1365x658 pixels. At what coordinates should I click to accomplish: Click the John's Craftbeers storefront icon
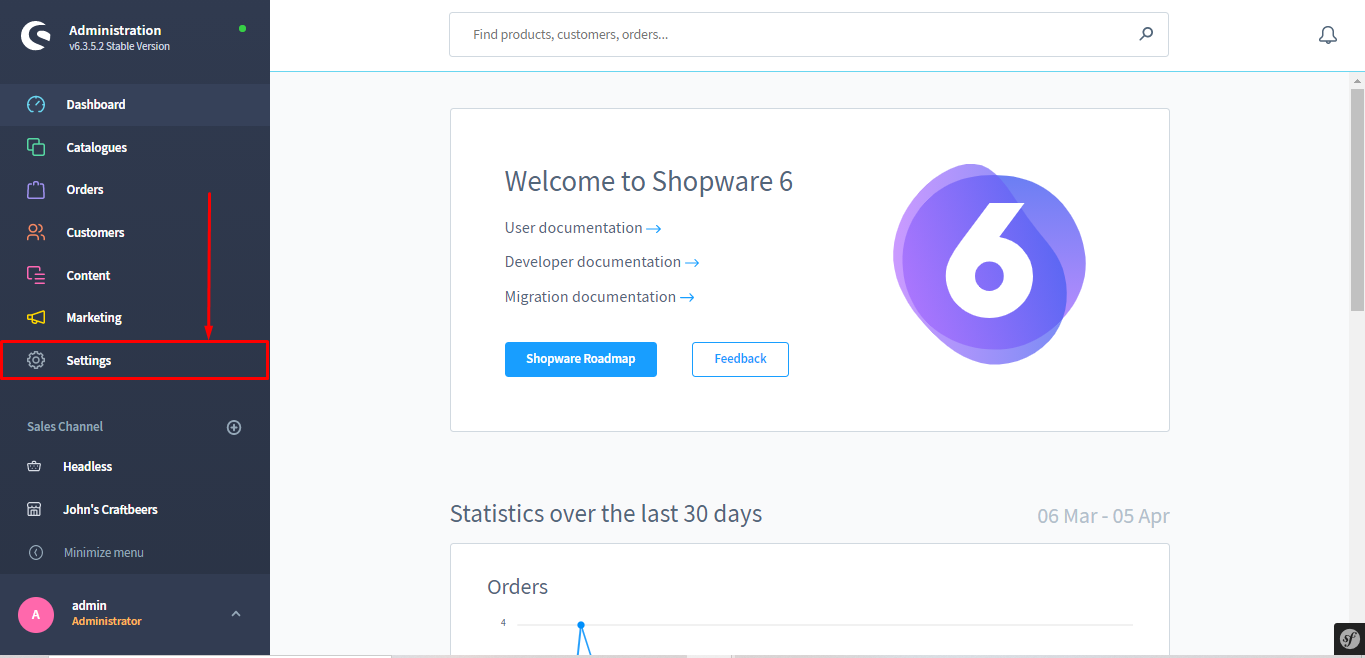tap(34, 509)
